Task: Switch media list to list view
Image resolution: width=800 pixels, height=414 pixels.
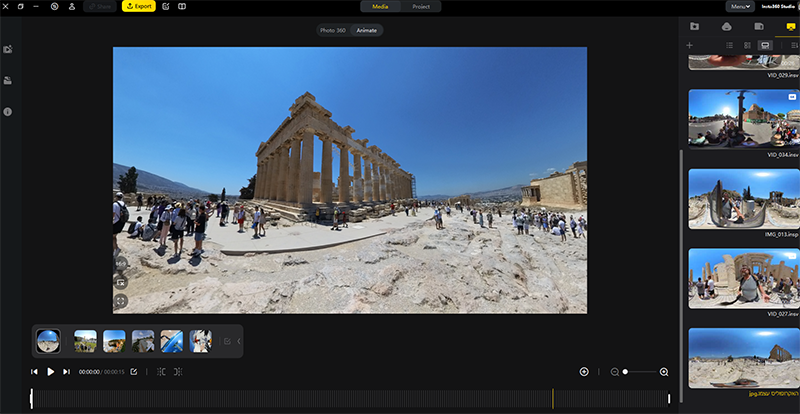Action: (730, 45)
